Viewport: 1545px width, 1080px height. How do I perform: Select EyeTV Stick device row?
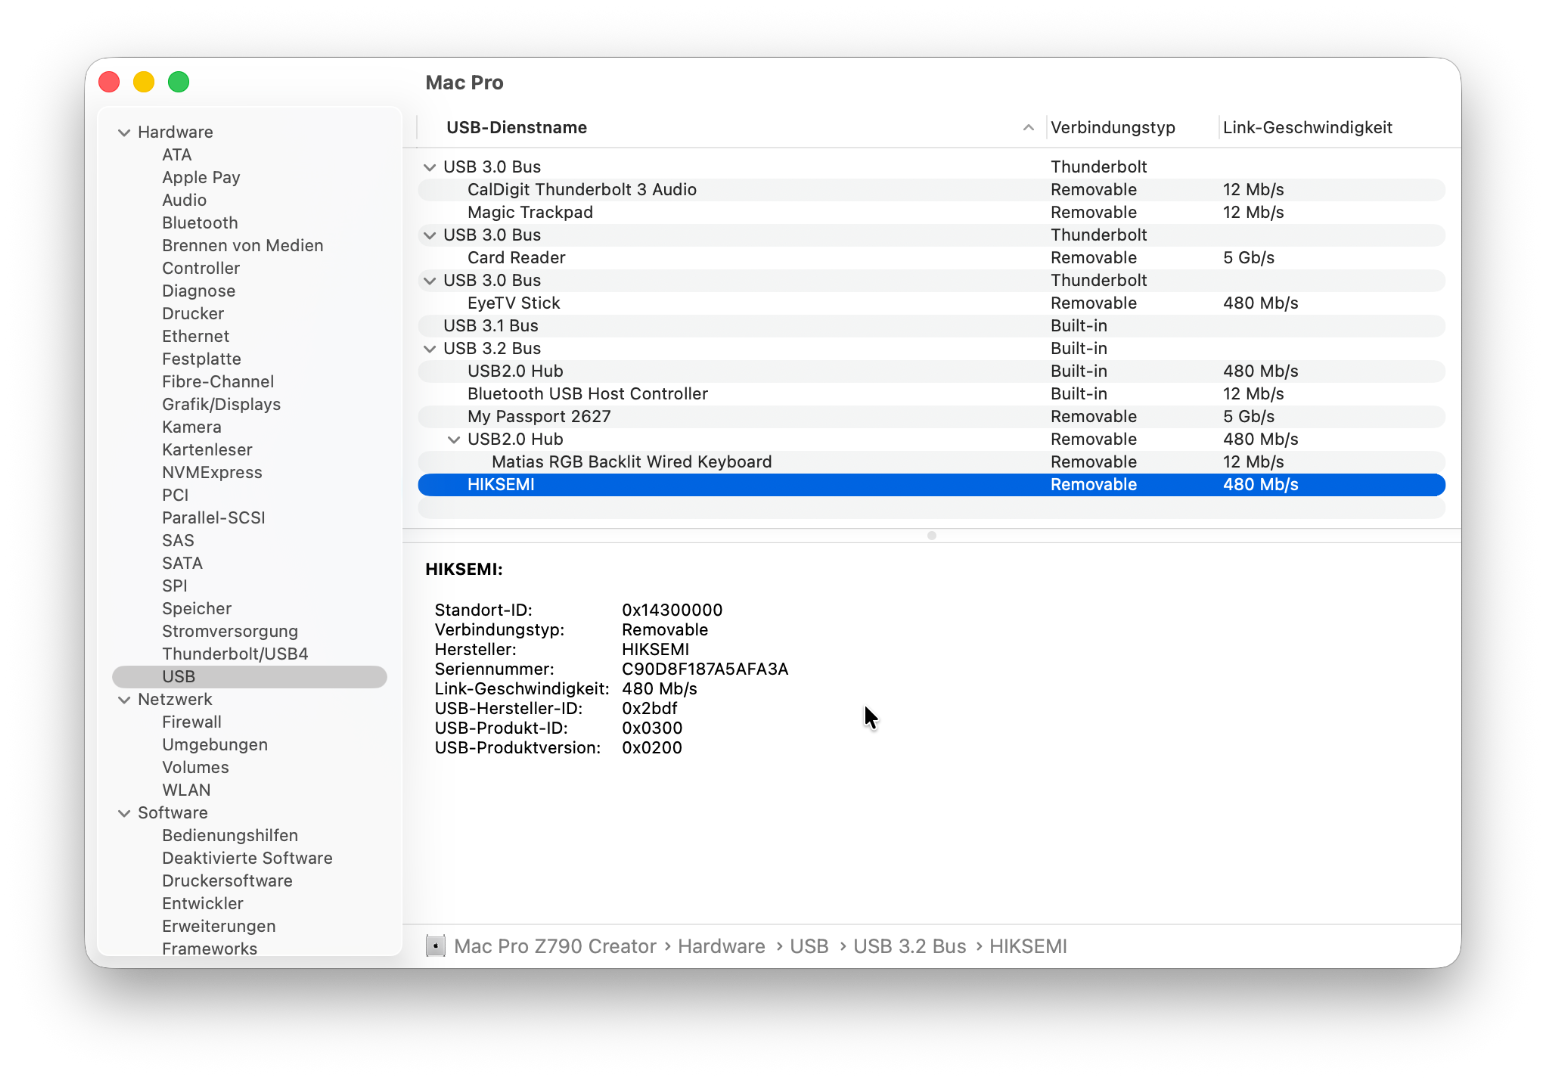(x=932, y=303)
